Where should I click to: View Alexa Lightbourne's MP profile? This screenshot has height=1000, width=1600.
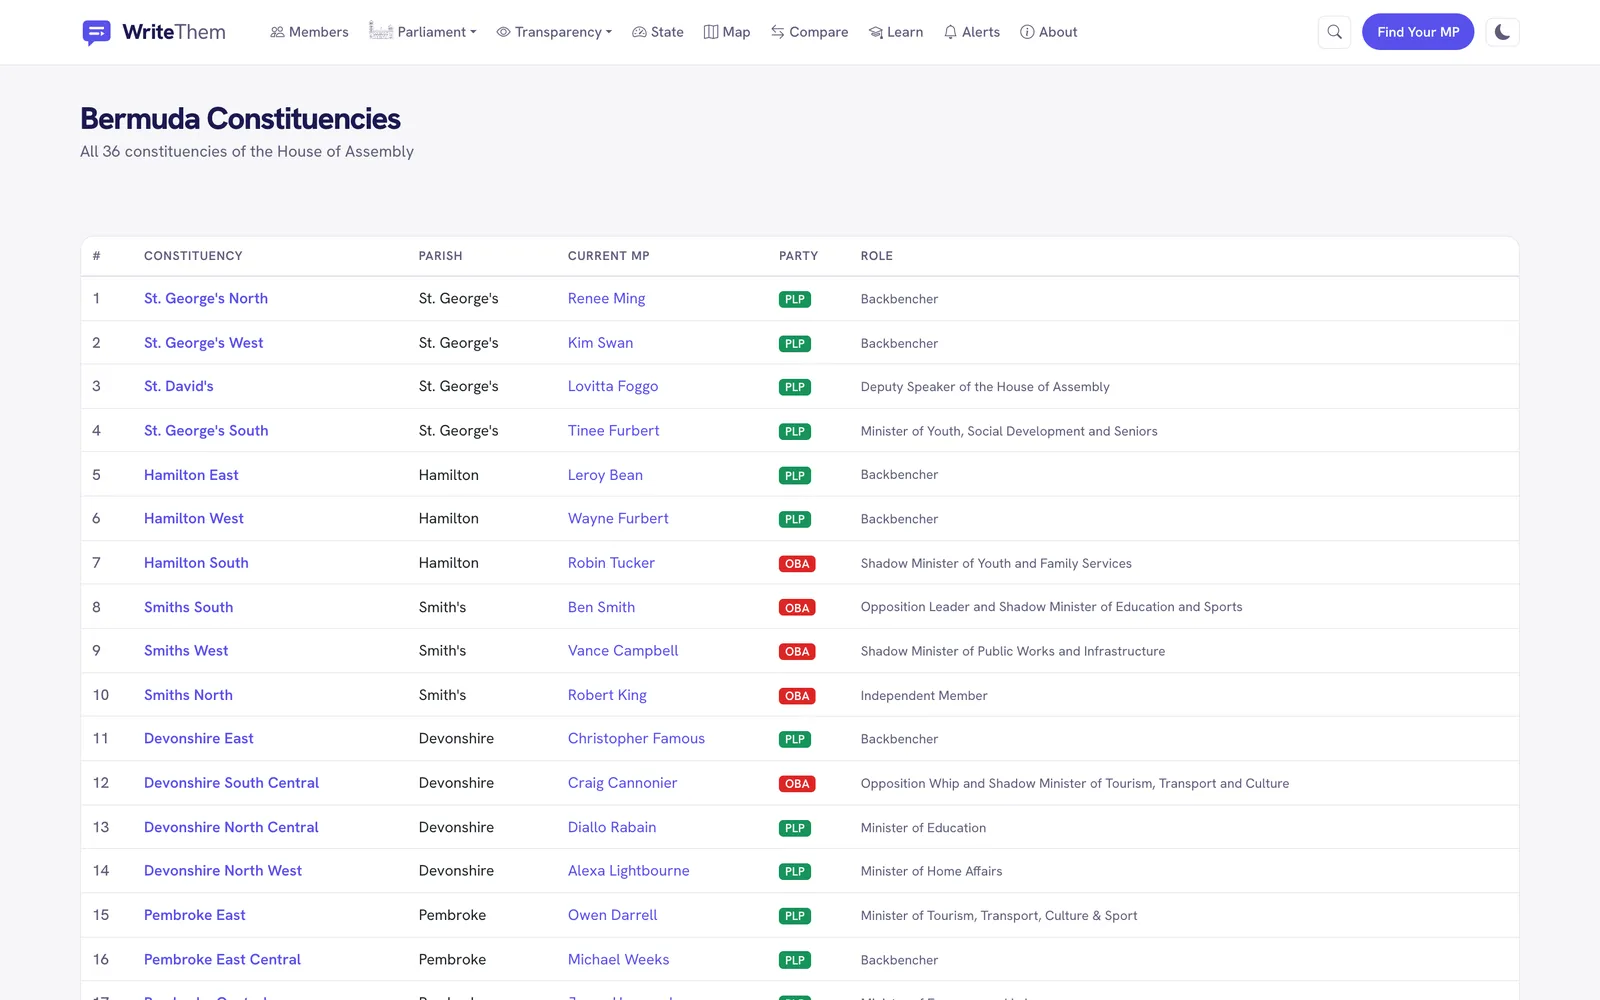tap(629, 871)
